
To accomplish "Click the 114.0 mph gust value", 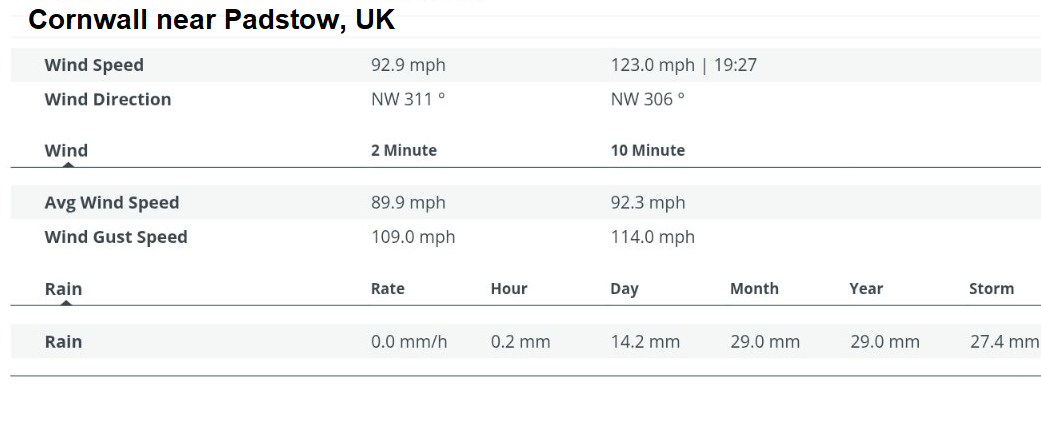I will [x=652, y=237].
